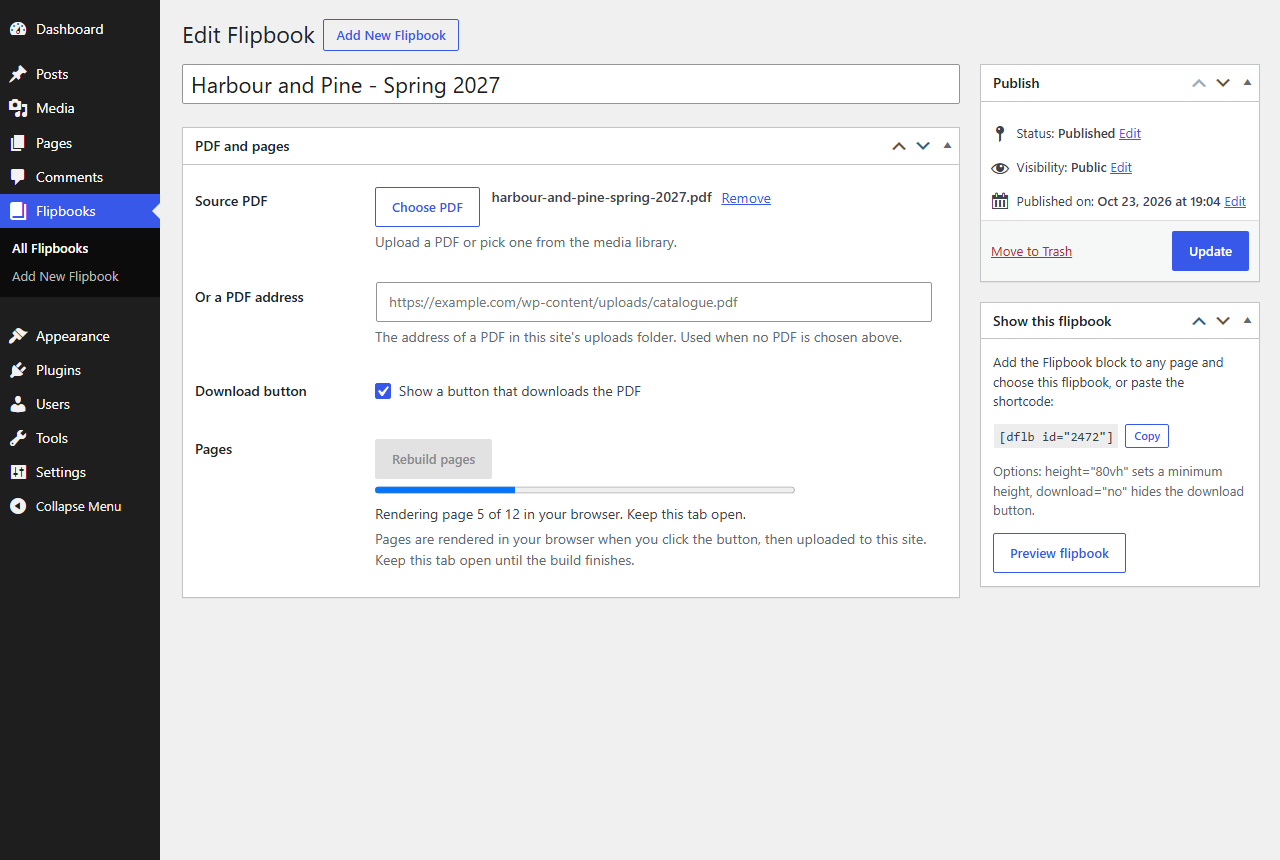This screenshot has width=1280, height=860.
Task: Collapse the Publish panel
Action: pyautogui.click(x=1247, y=82)
